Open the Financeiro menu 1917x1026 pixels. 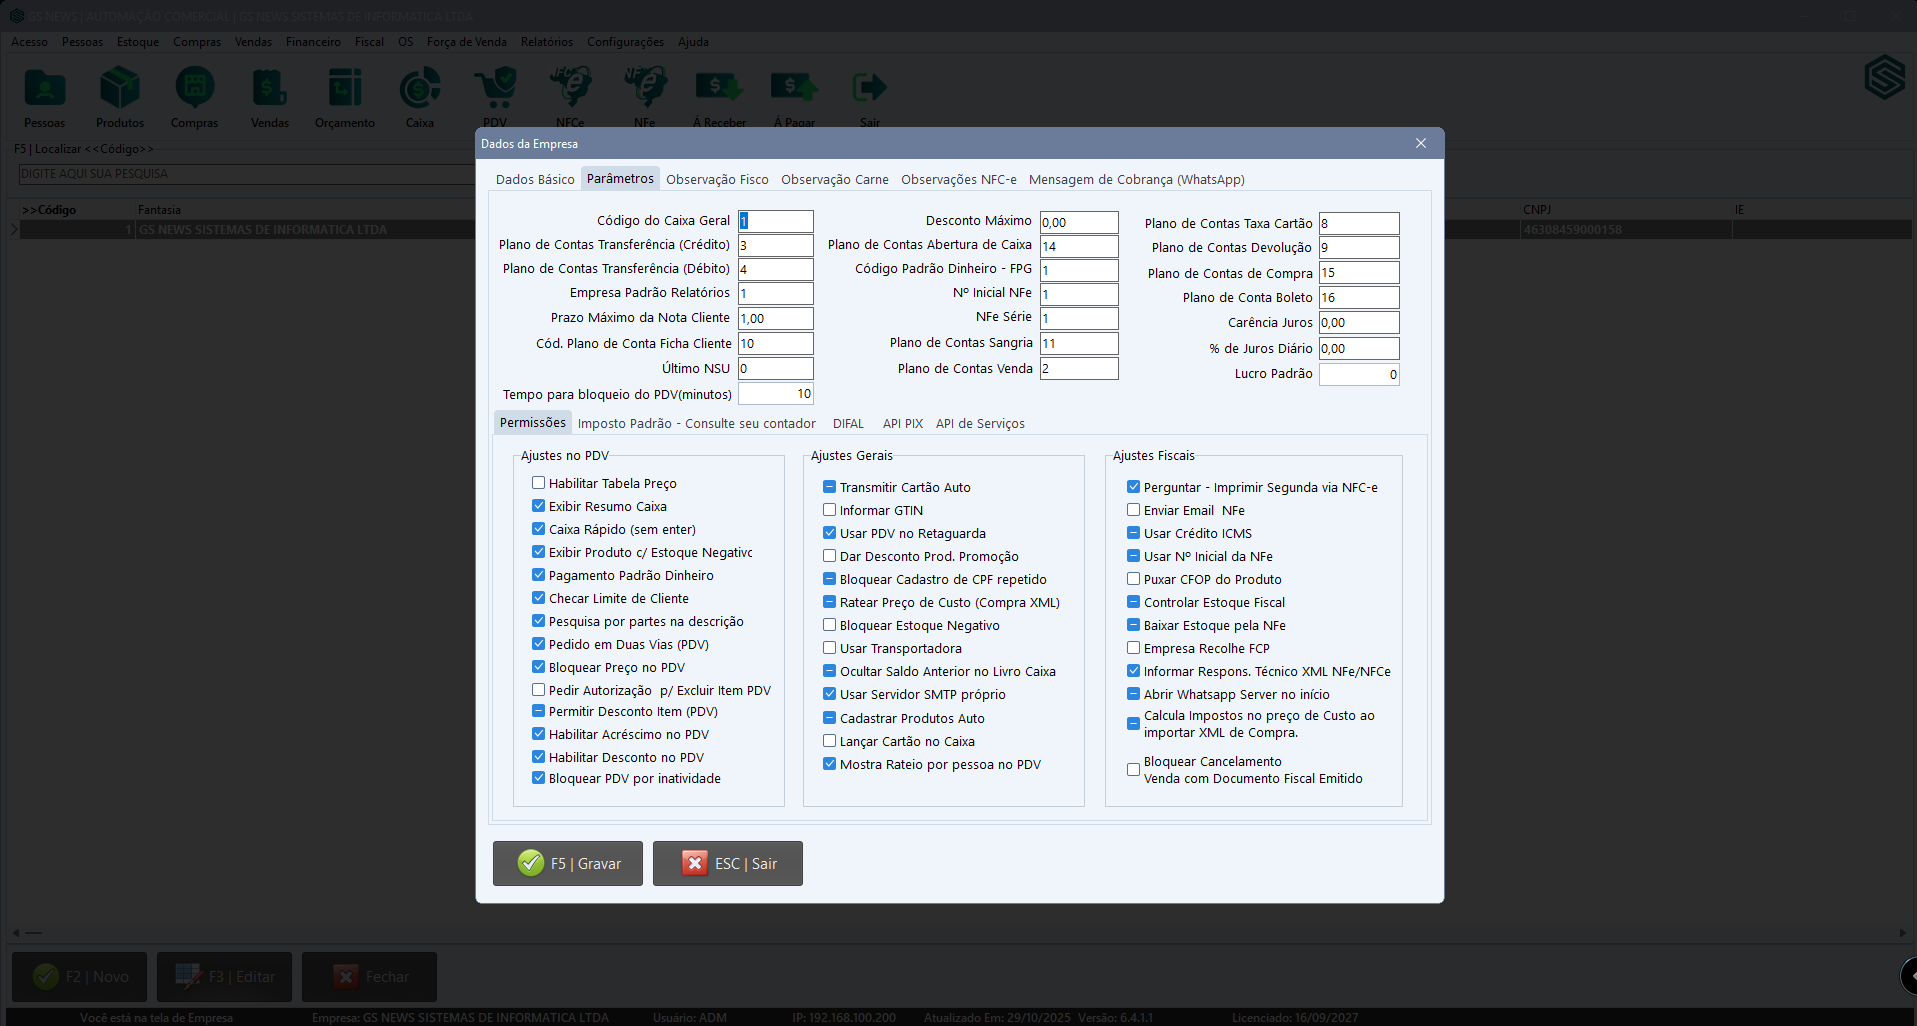pos(313,42)
